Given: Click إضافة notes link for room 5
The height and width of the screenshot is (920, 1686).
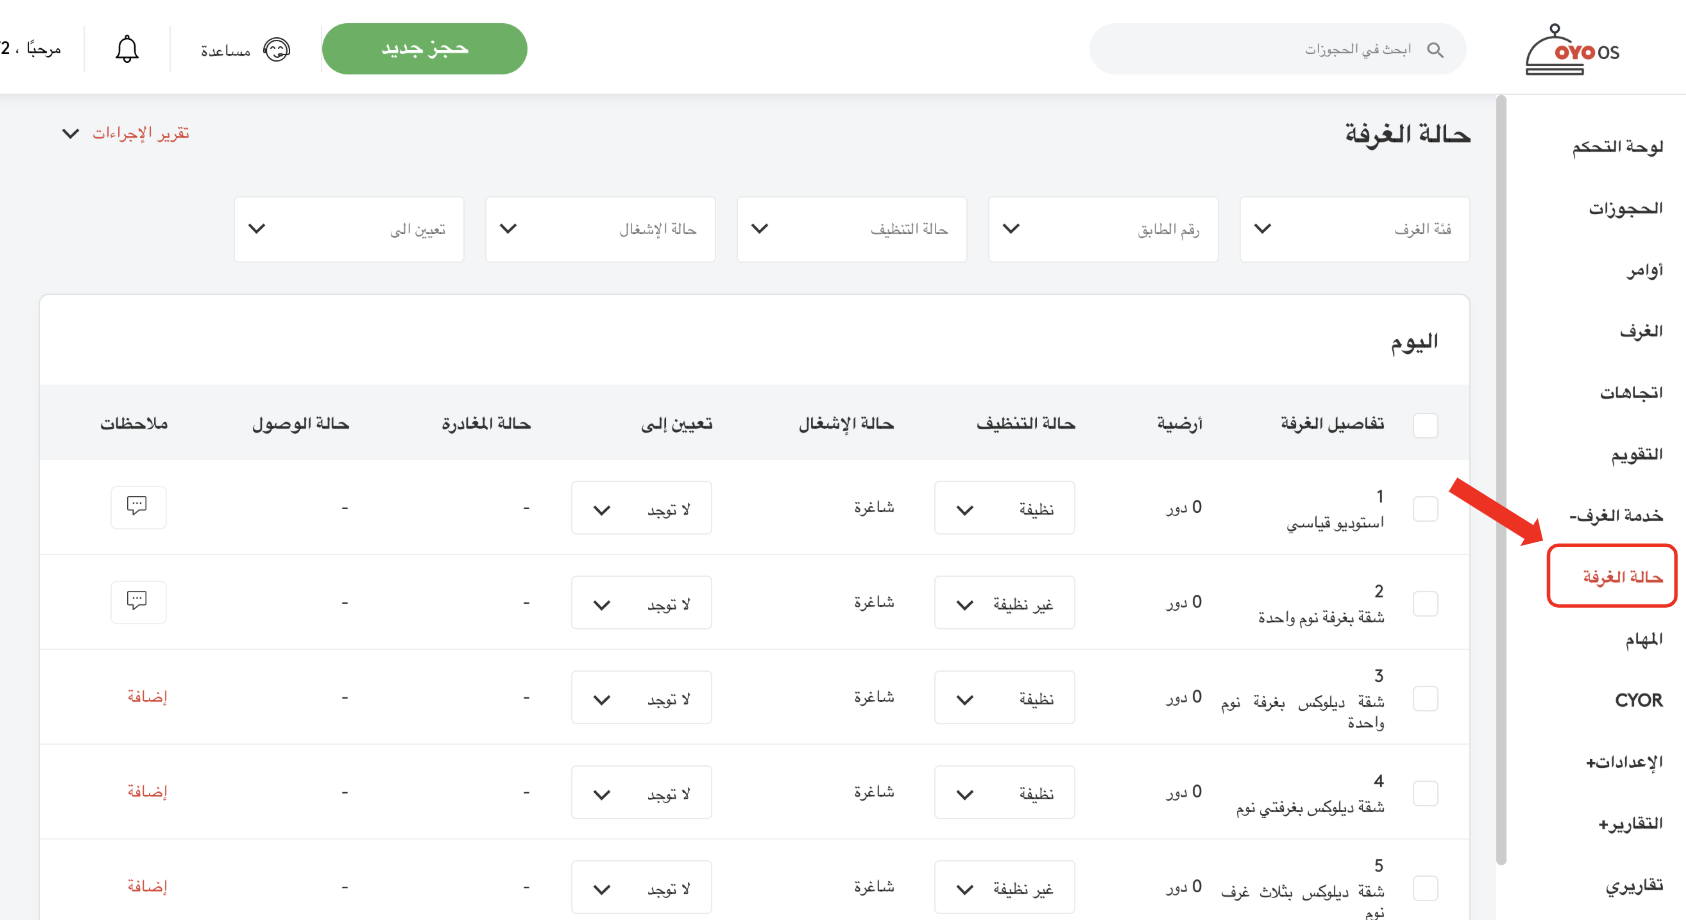Looking at the screenshot, I should (x=147, y=887).
